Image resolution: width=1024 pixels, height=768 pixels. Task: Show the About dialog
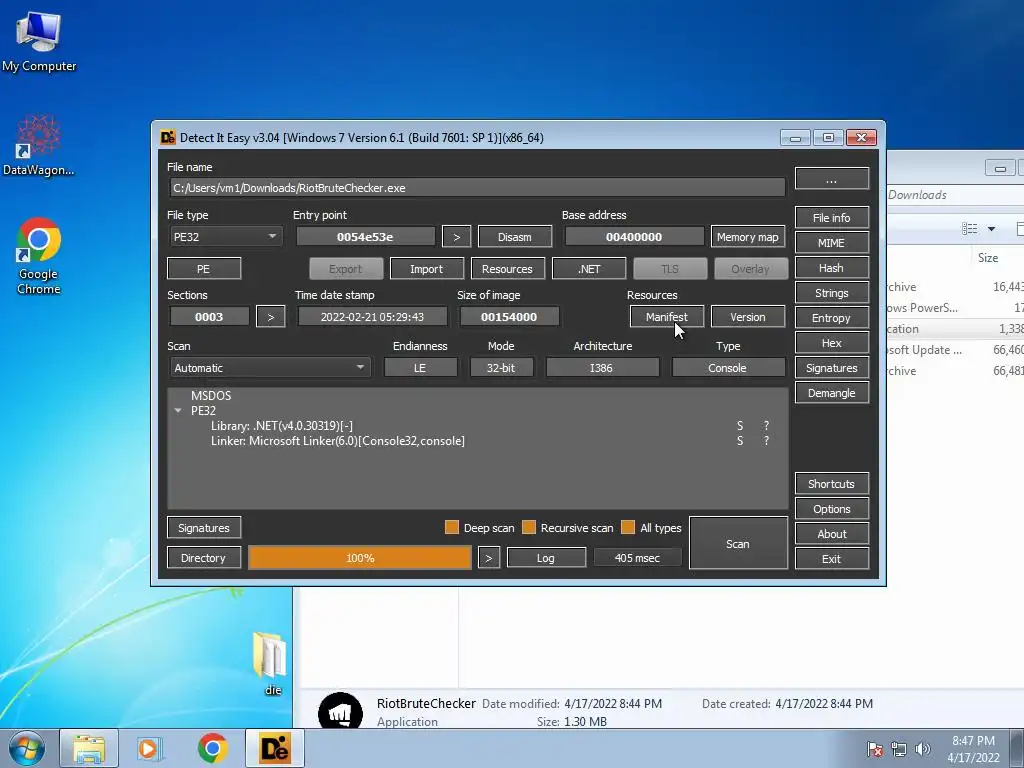(x=831, y=534)
